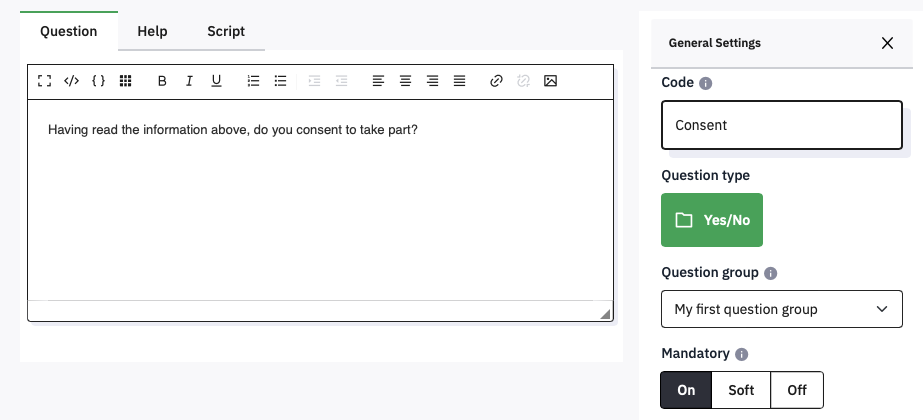
Task: Set Mandatory to Soft
Action: [x=741, y=390]
